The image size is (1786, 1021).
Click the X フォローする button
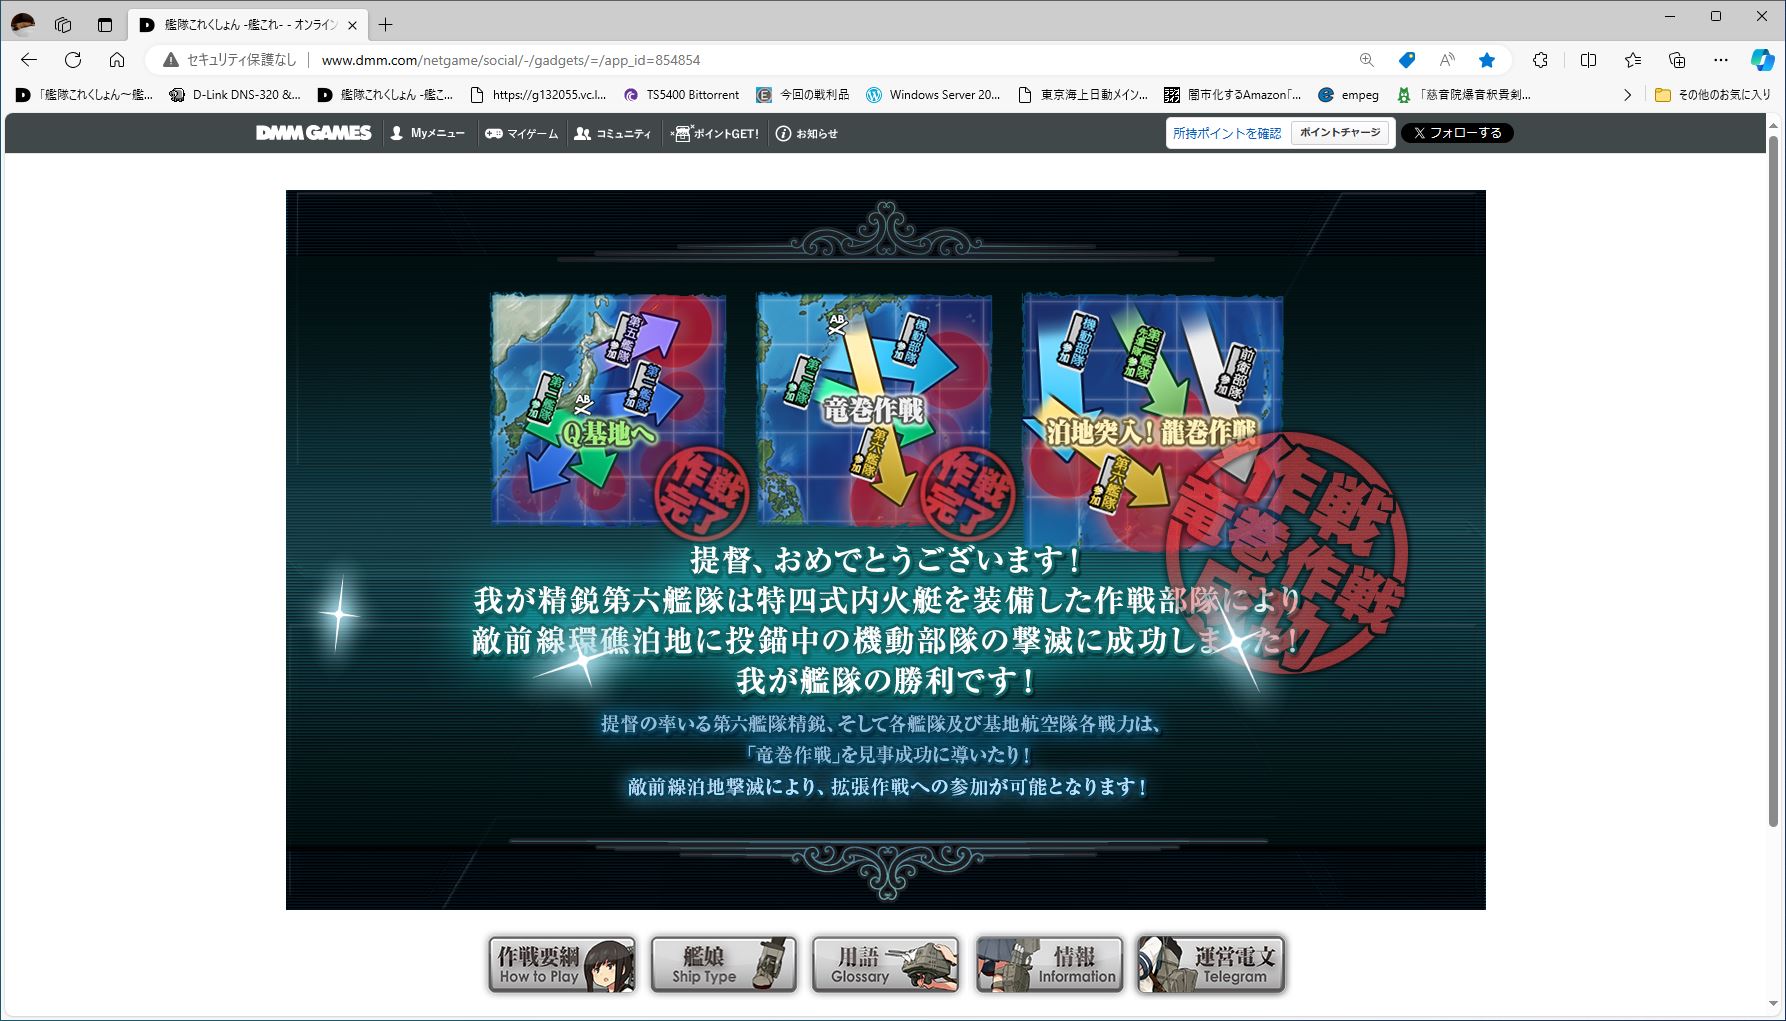tap(1457, 133)
